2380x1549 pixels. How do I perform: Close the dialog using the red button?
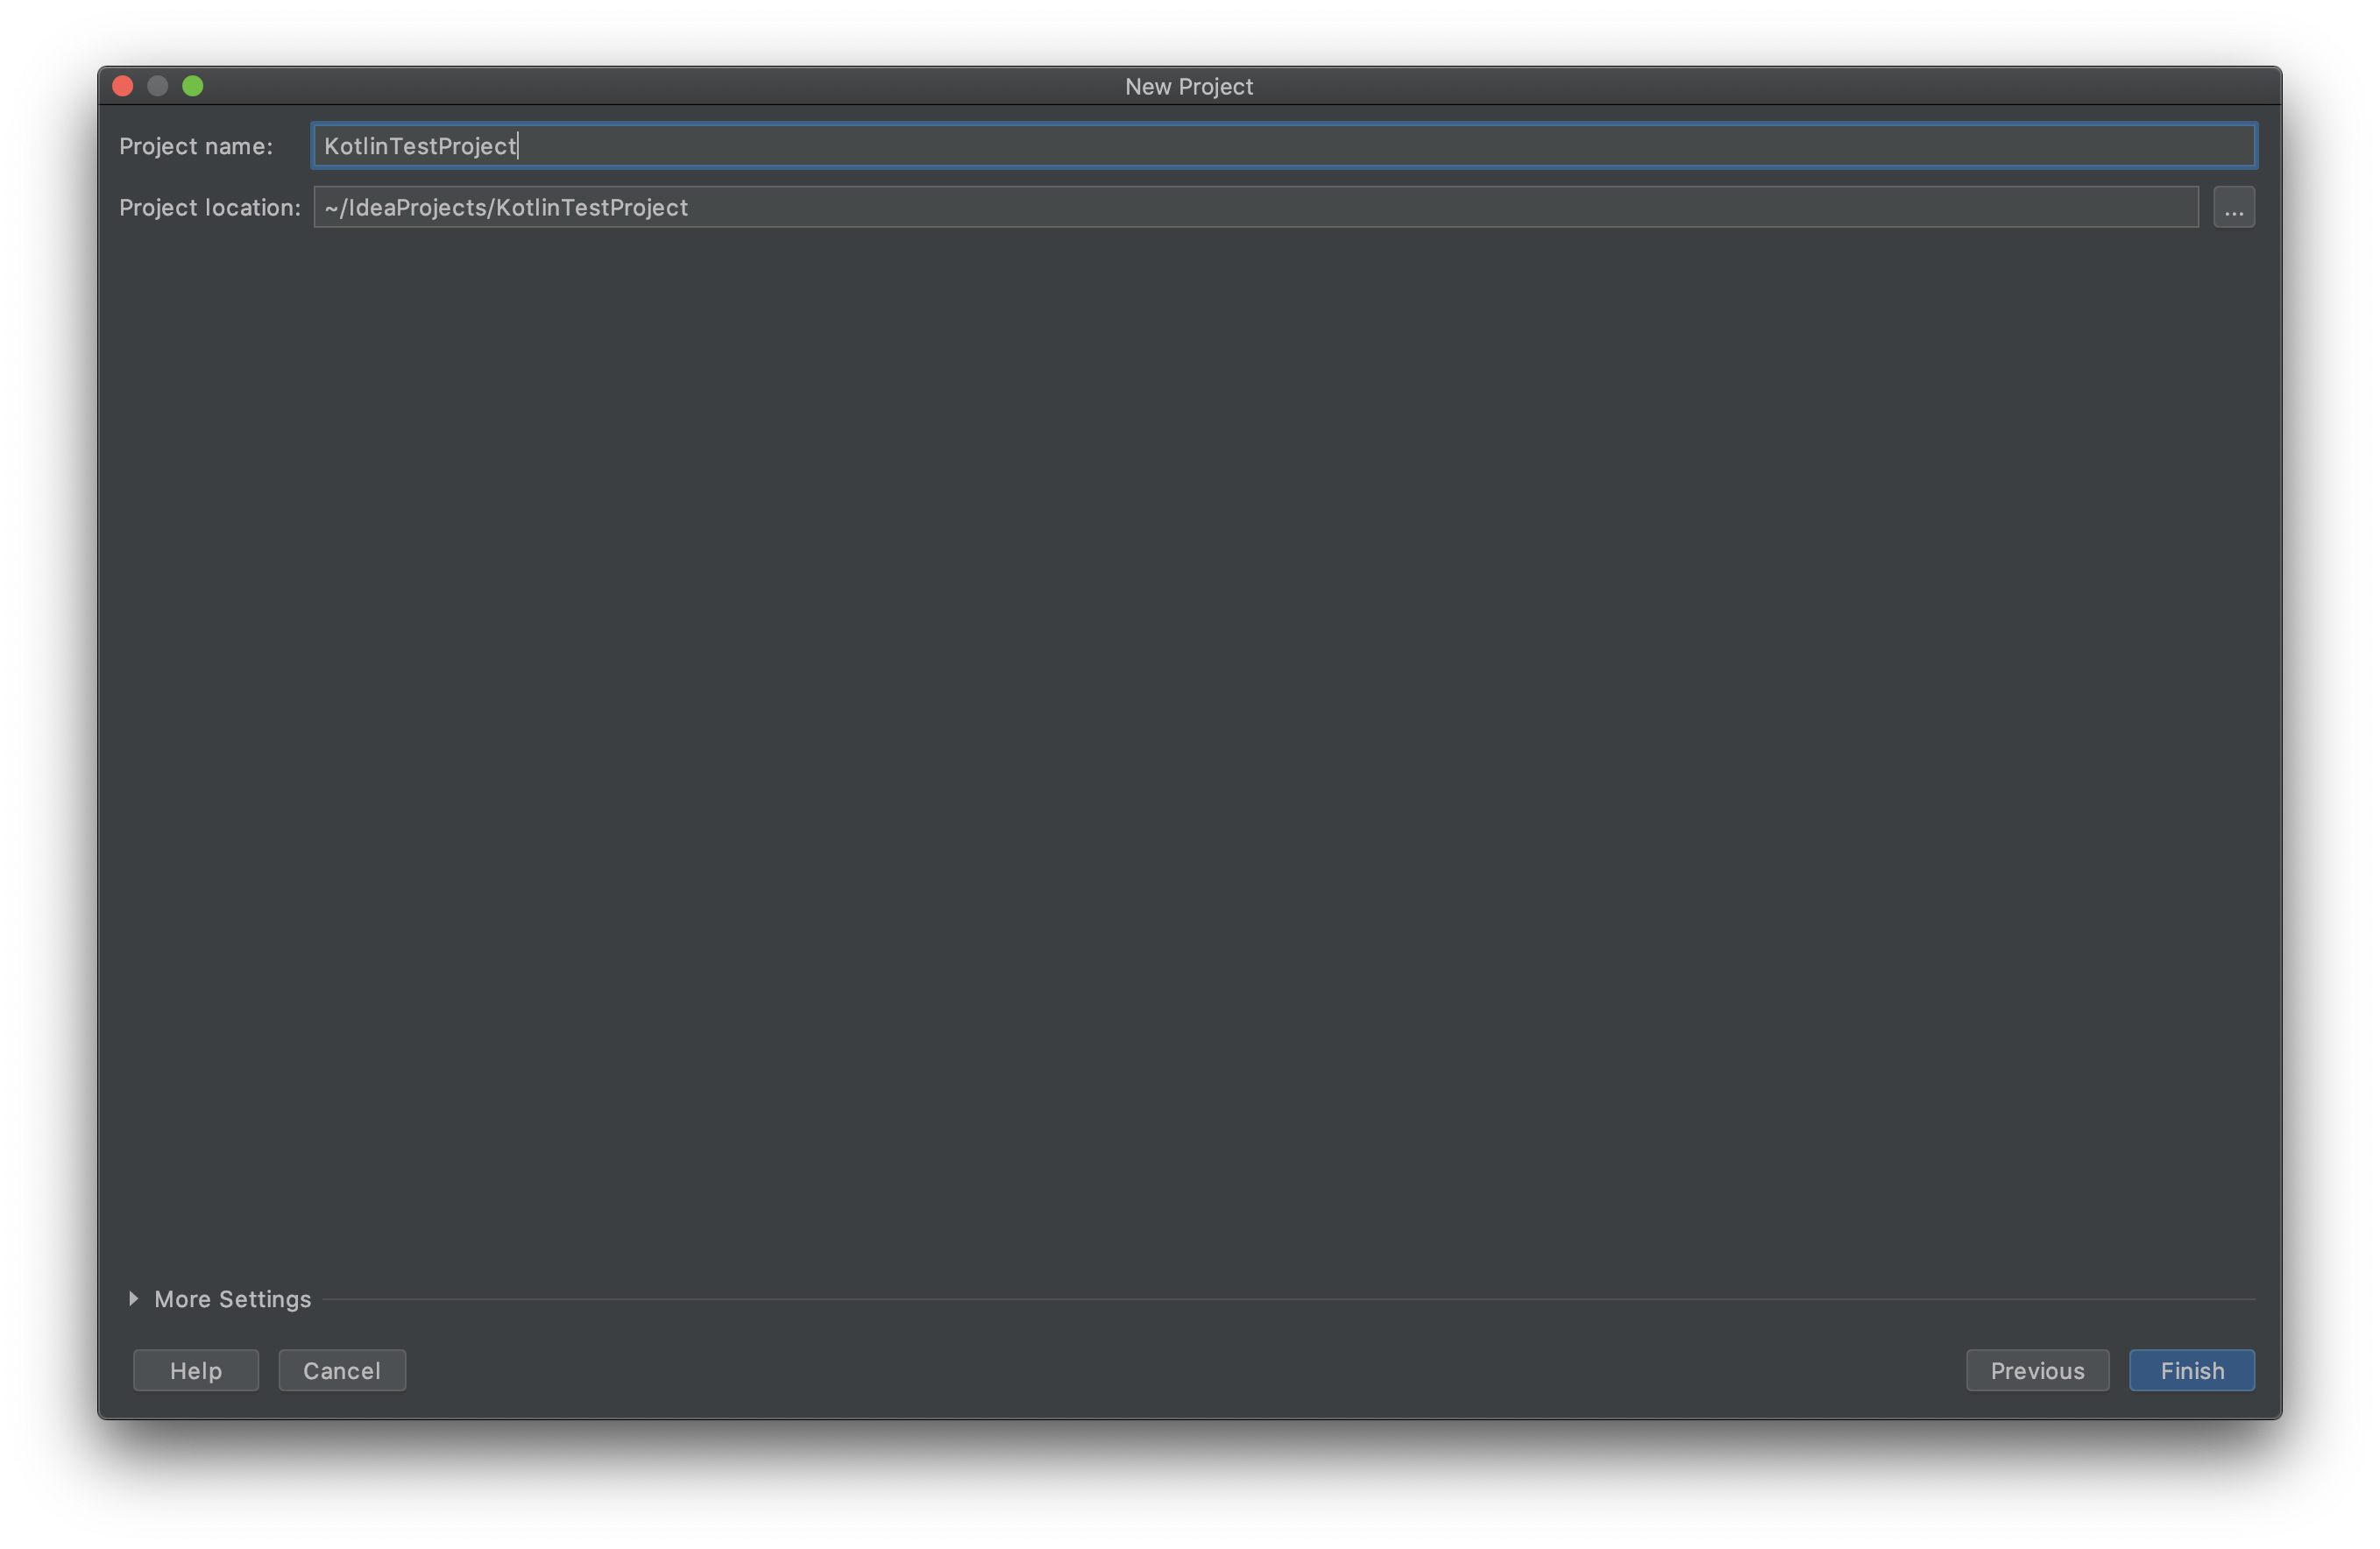tap(123, 86)
